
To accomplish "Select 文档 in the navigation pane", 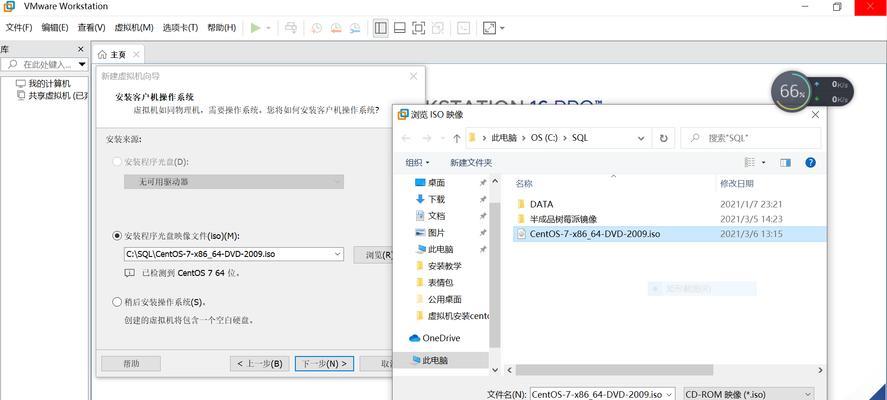I will click(437, 216).
